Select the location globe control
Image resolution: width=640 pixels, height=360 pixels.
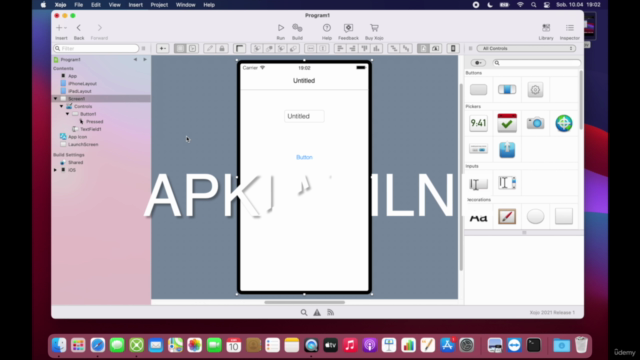point(564,123)
